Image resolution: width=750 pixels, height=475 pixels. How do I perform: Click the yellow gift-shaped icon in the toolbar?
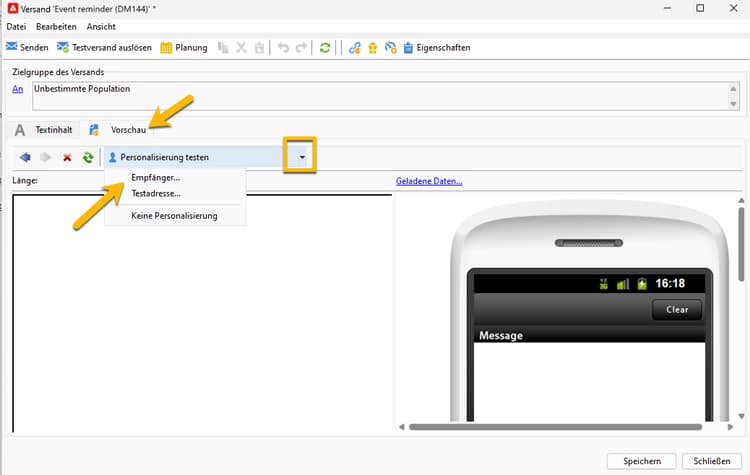point(373,47)
